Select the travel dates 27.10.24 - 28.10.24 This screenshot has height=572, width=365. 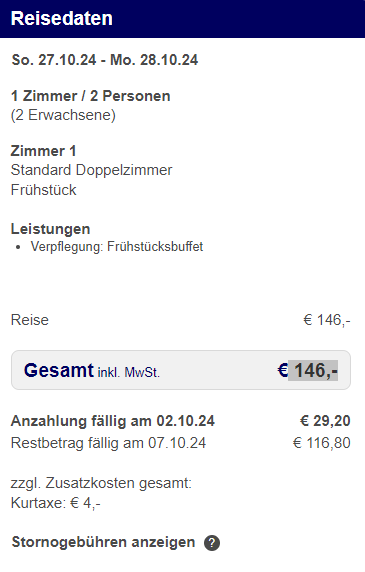pos(105,60)
